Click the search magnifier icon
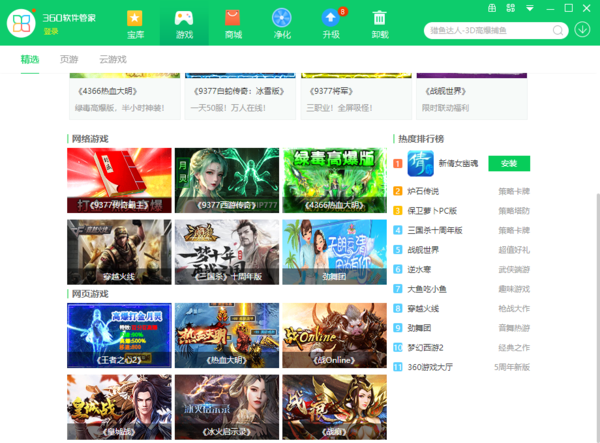 click(x=560, y=29)
